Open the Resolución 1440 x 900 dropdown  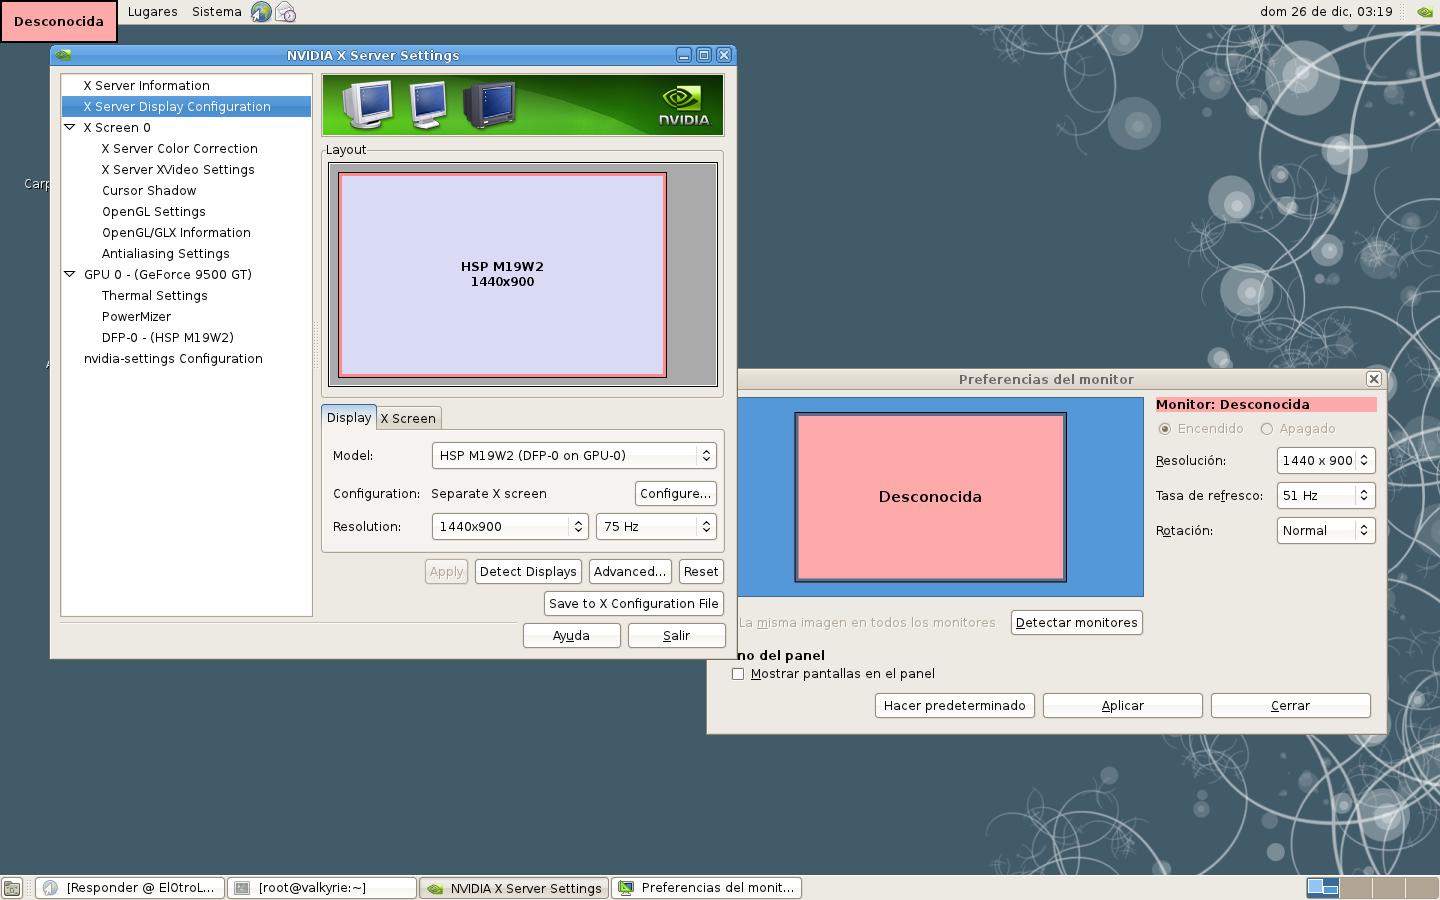click(x=1326, y=461)
